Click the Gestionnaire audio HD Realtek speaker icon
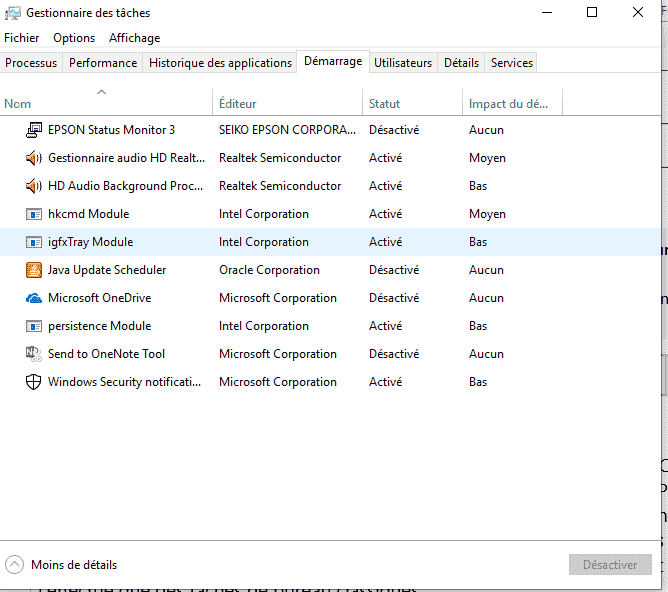 [x=34, y=158]
